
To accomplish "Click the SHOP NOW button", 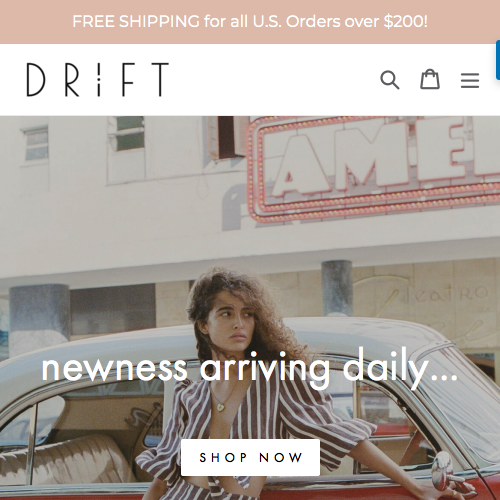I will 250,457.
